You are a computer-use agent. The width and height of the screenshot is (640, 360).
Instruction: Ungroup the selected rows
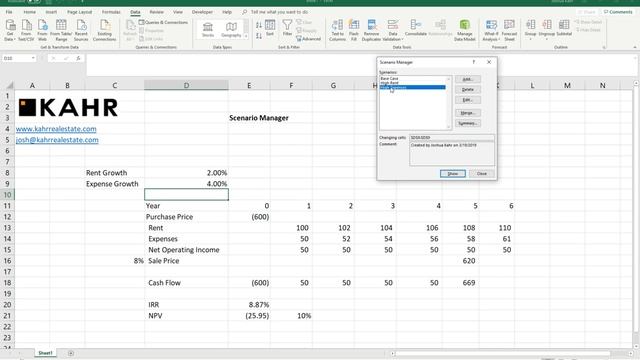coord(547,29)
